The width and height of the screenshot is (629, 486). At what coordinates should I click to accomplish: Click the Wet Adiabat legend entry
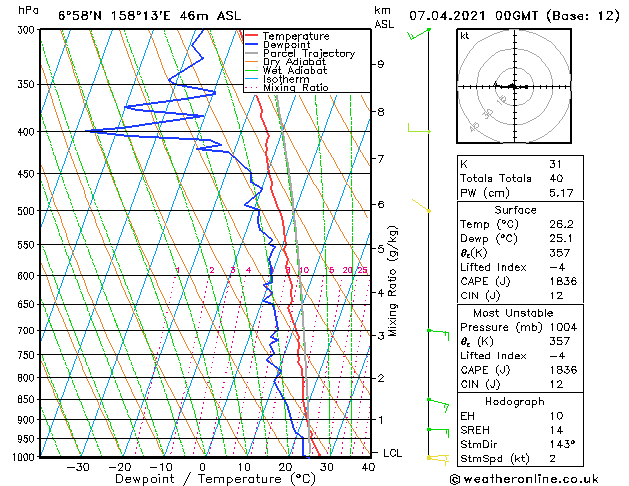pos(295,70)
